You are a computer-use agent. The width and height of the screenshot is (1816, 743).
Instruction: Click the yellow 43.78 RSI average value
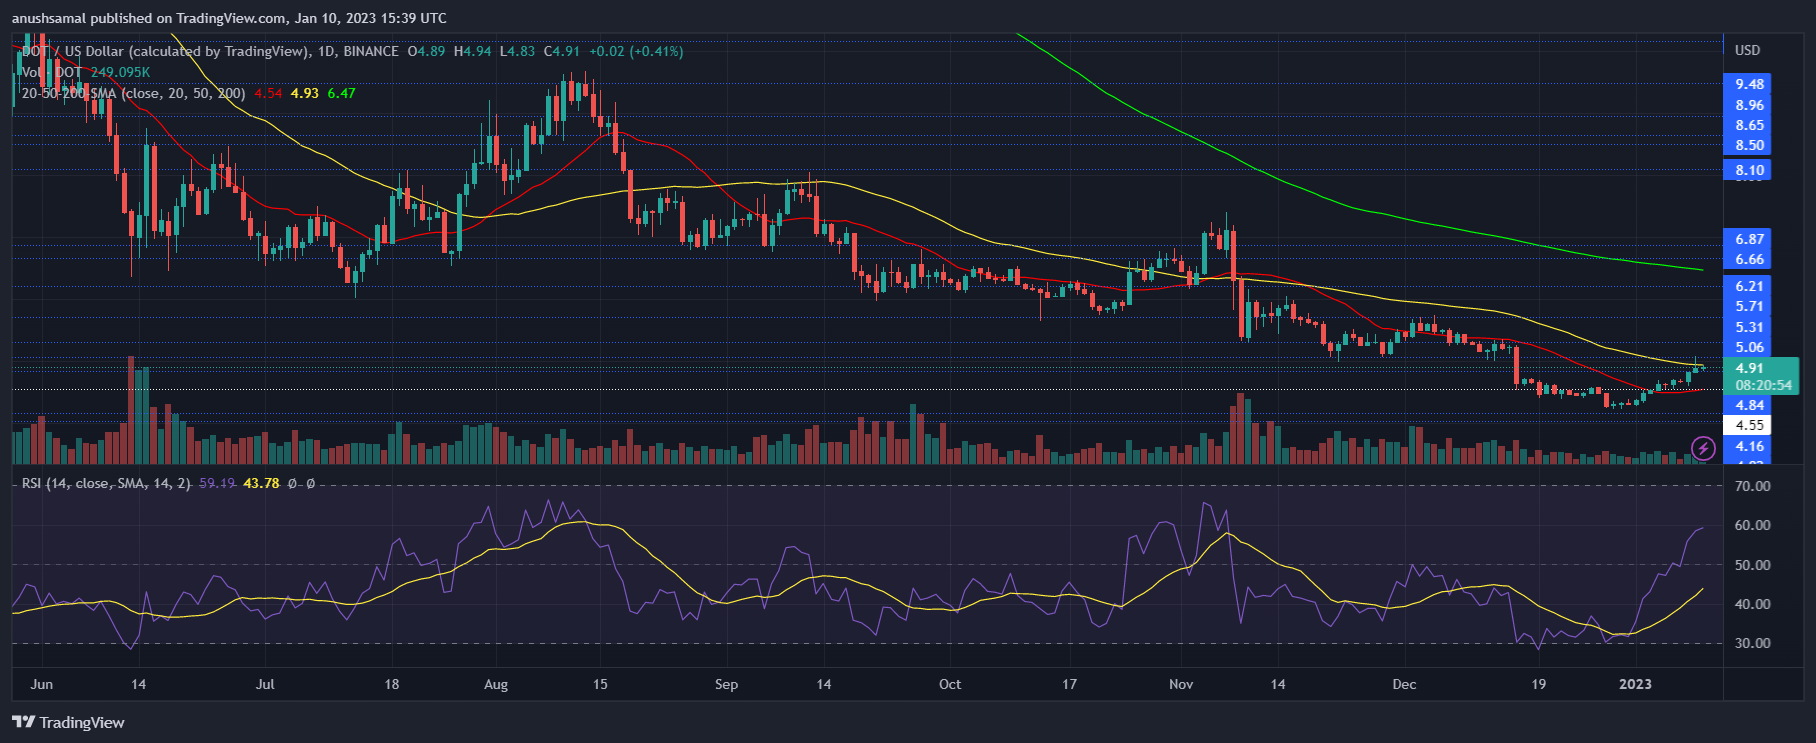point(261,483)
